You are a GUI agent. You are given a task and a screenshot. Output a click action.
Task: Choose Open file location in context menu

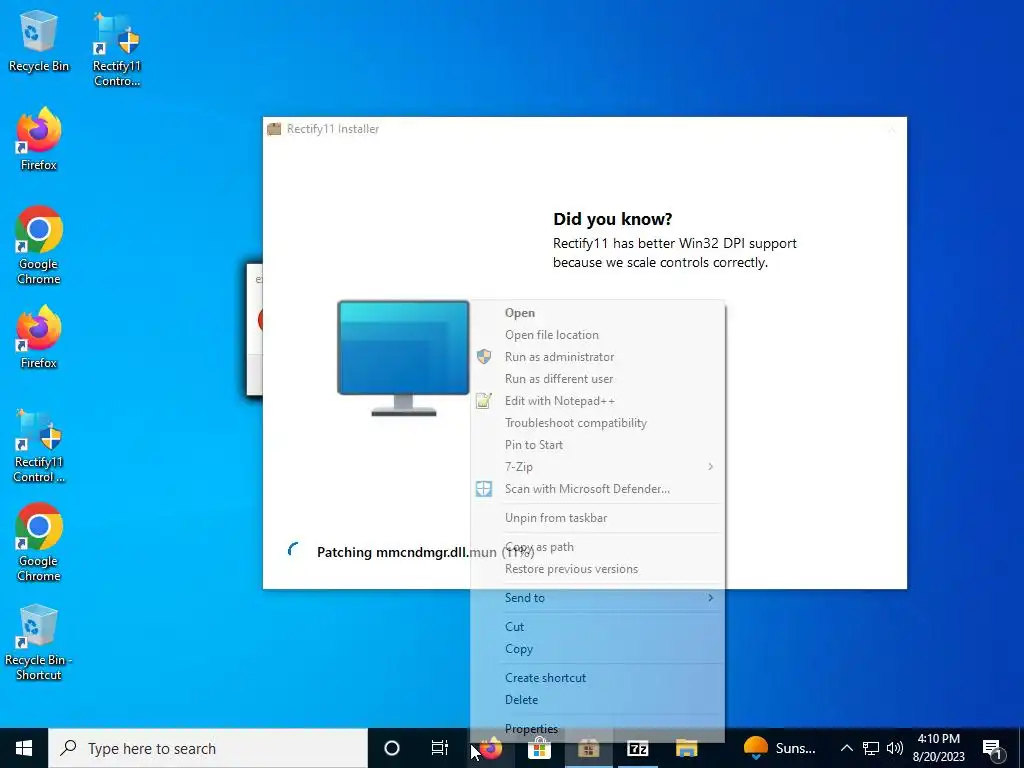598,335
